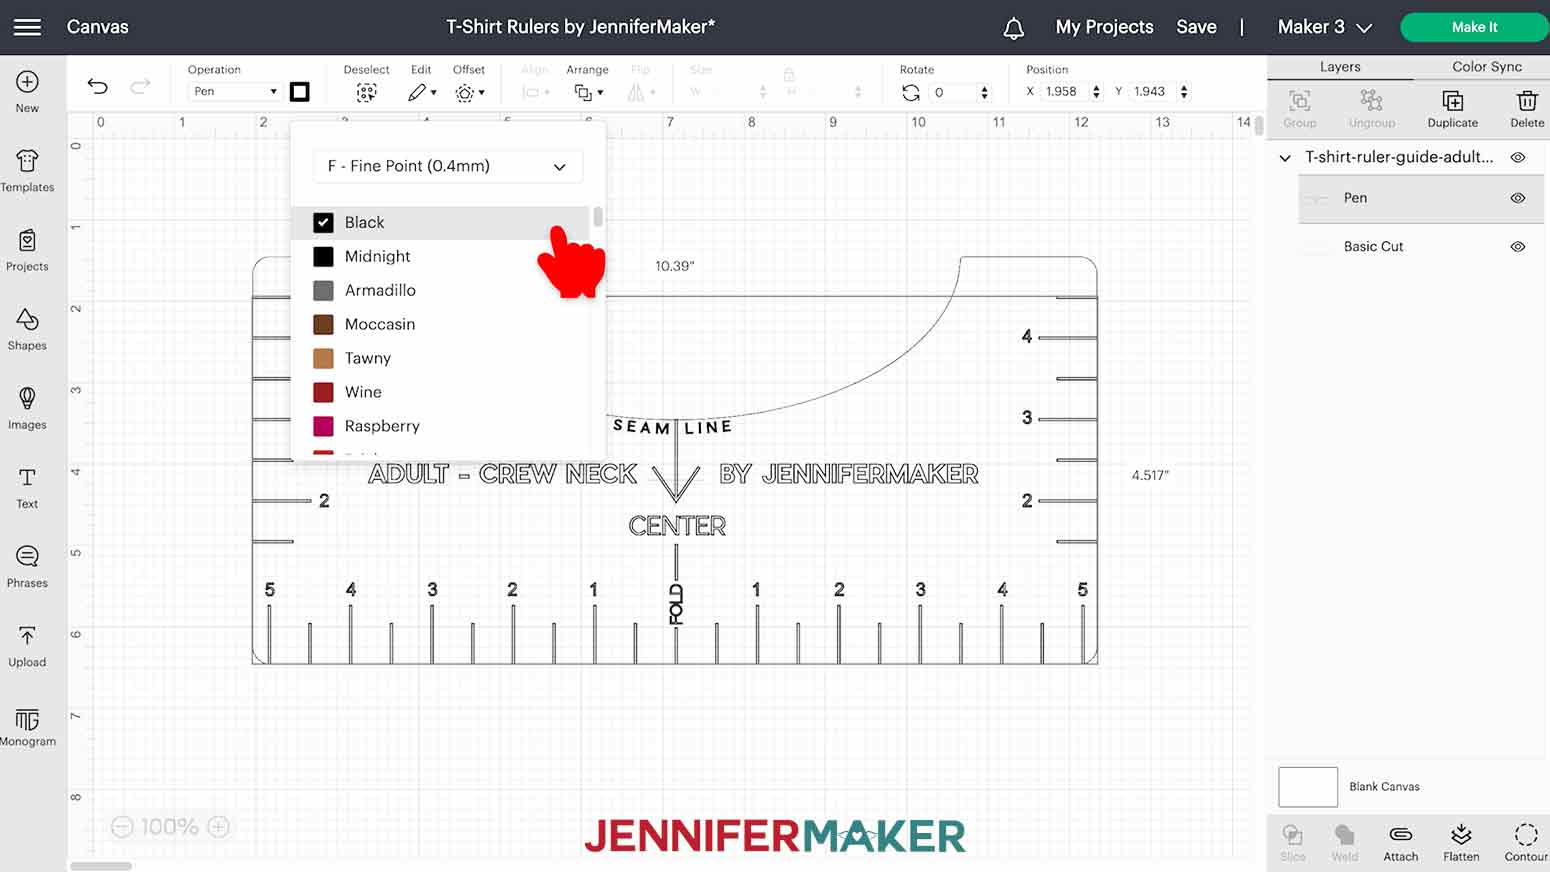Click the Redo arrow

tap(141, 87)
